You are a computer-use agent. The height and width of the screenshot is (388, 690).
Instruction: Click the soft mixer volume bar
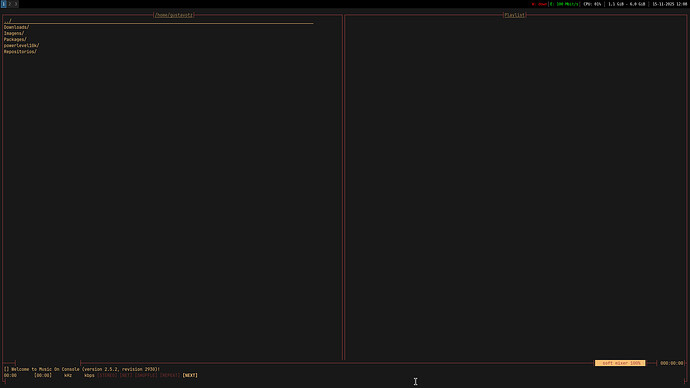click(620, 363)
